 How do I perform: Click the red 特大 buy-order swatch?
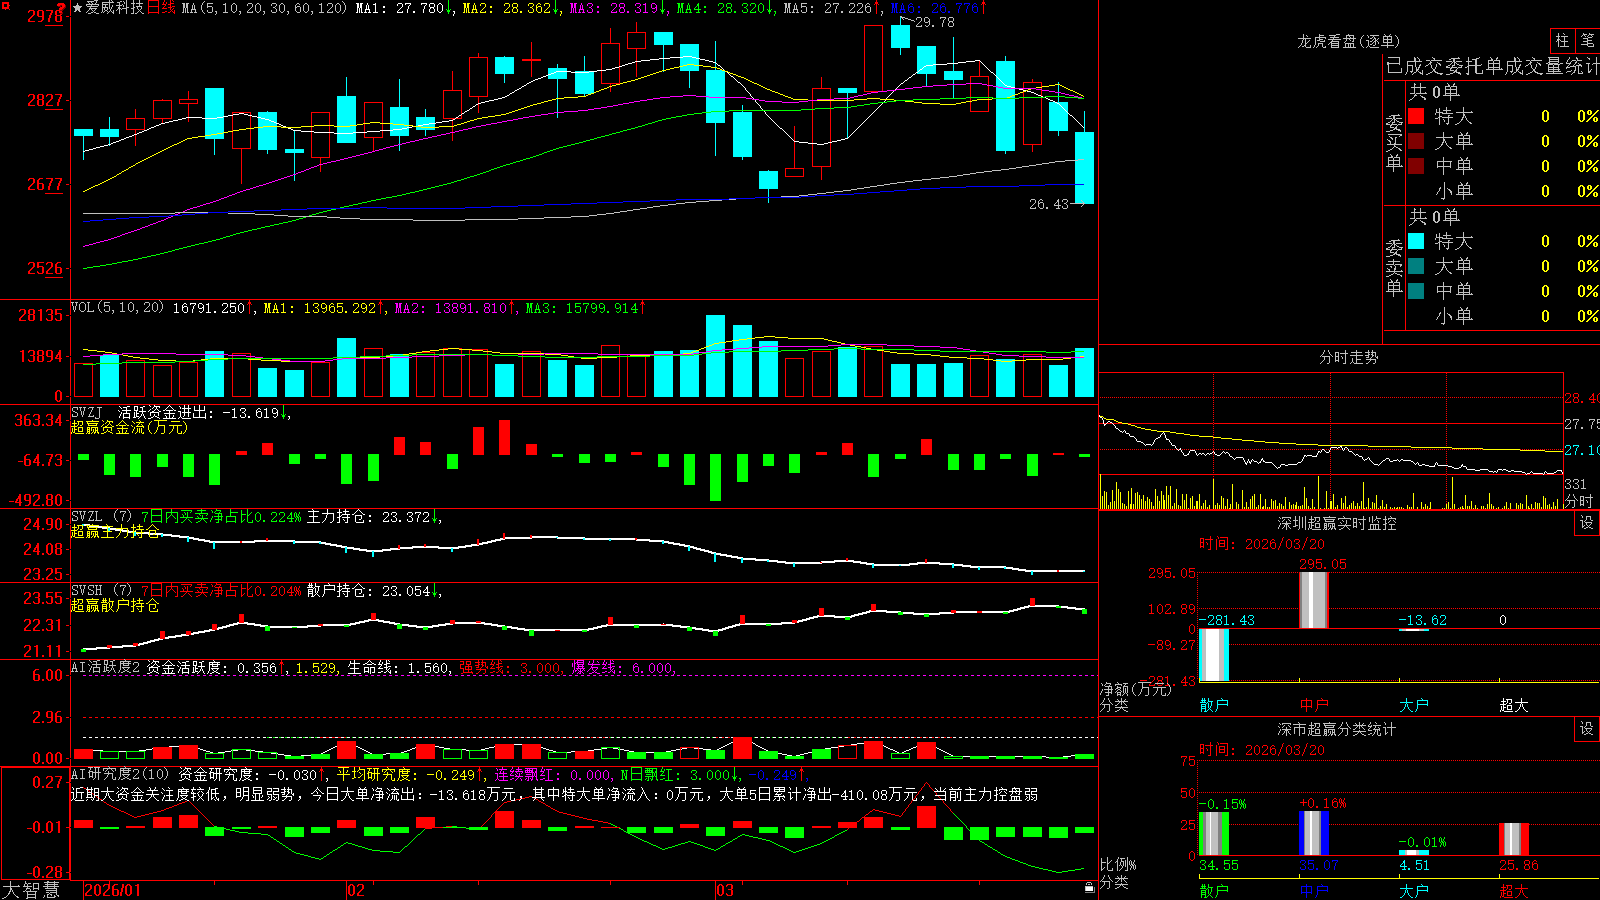pyautogui.click(x=1416, y=116)
